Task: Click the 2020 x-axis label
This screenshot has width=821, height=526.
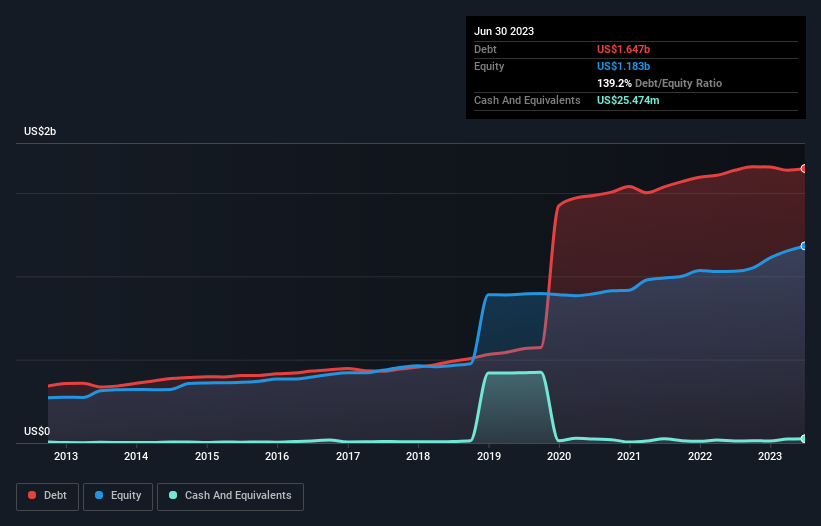Action: coord(559,456)
